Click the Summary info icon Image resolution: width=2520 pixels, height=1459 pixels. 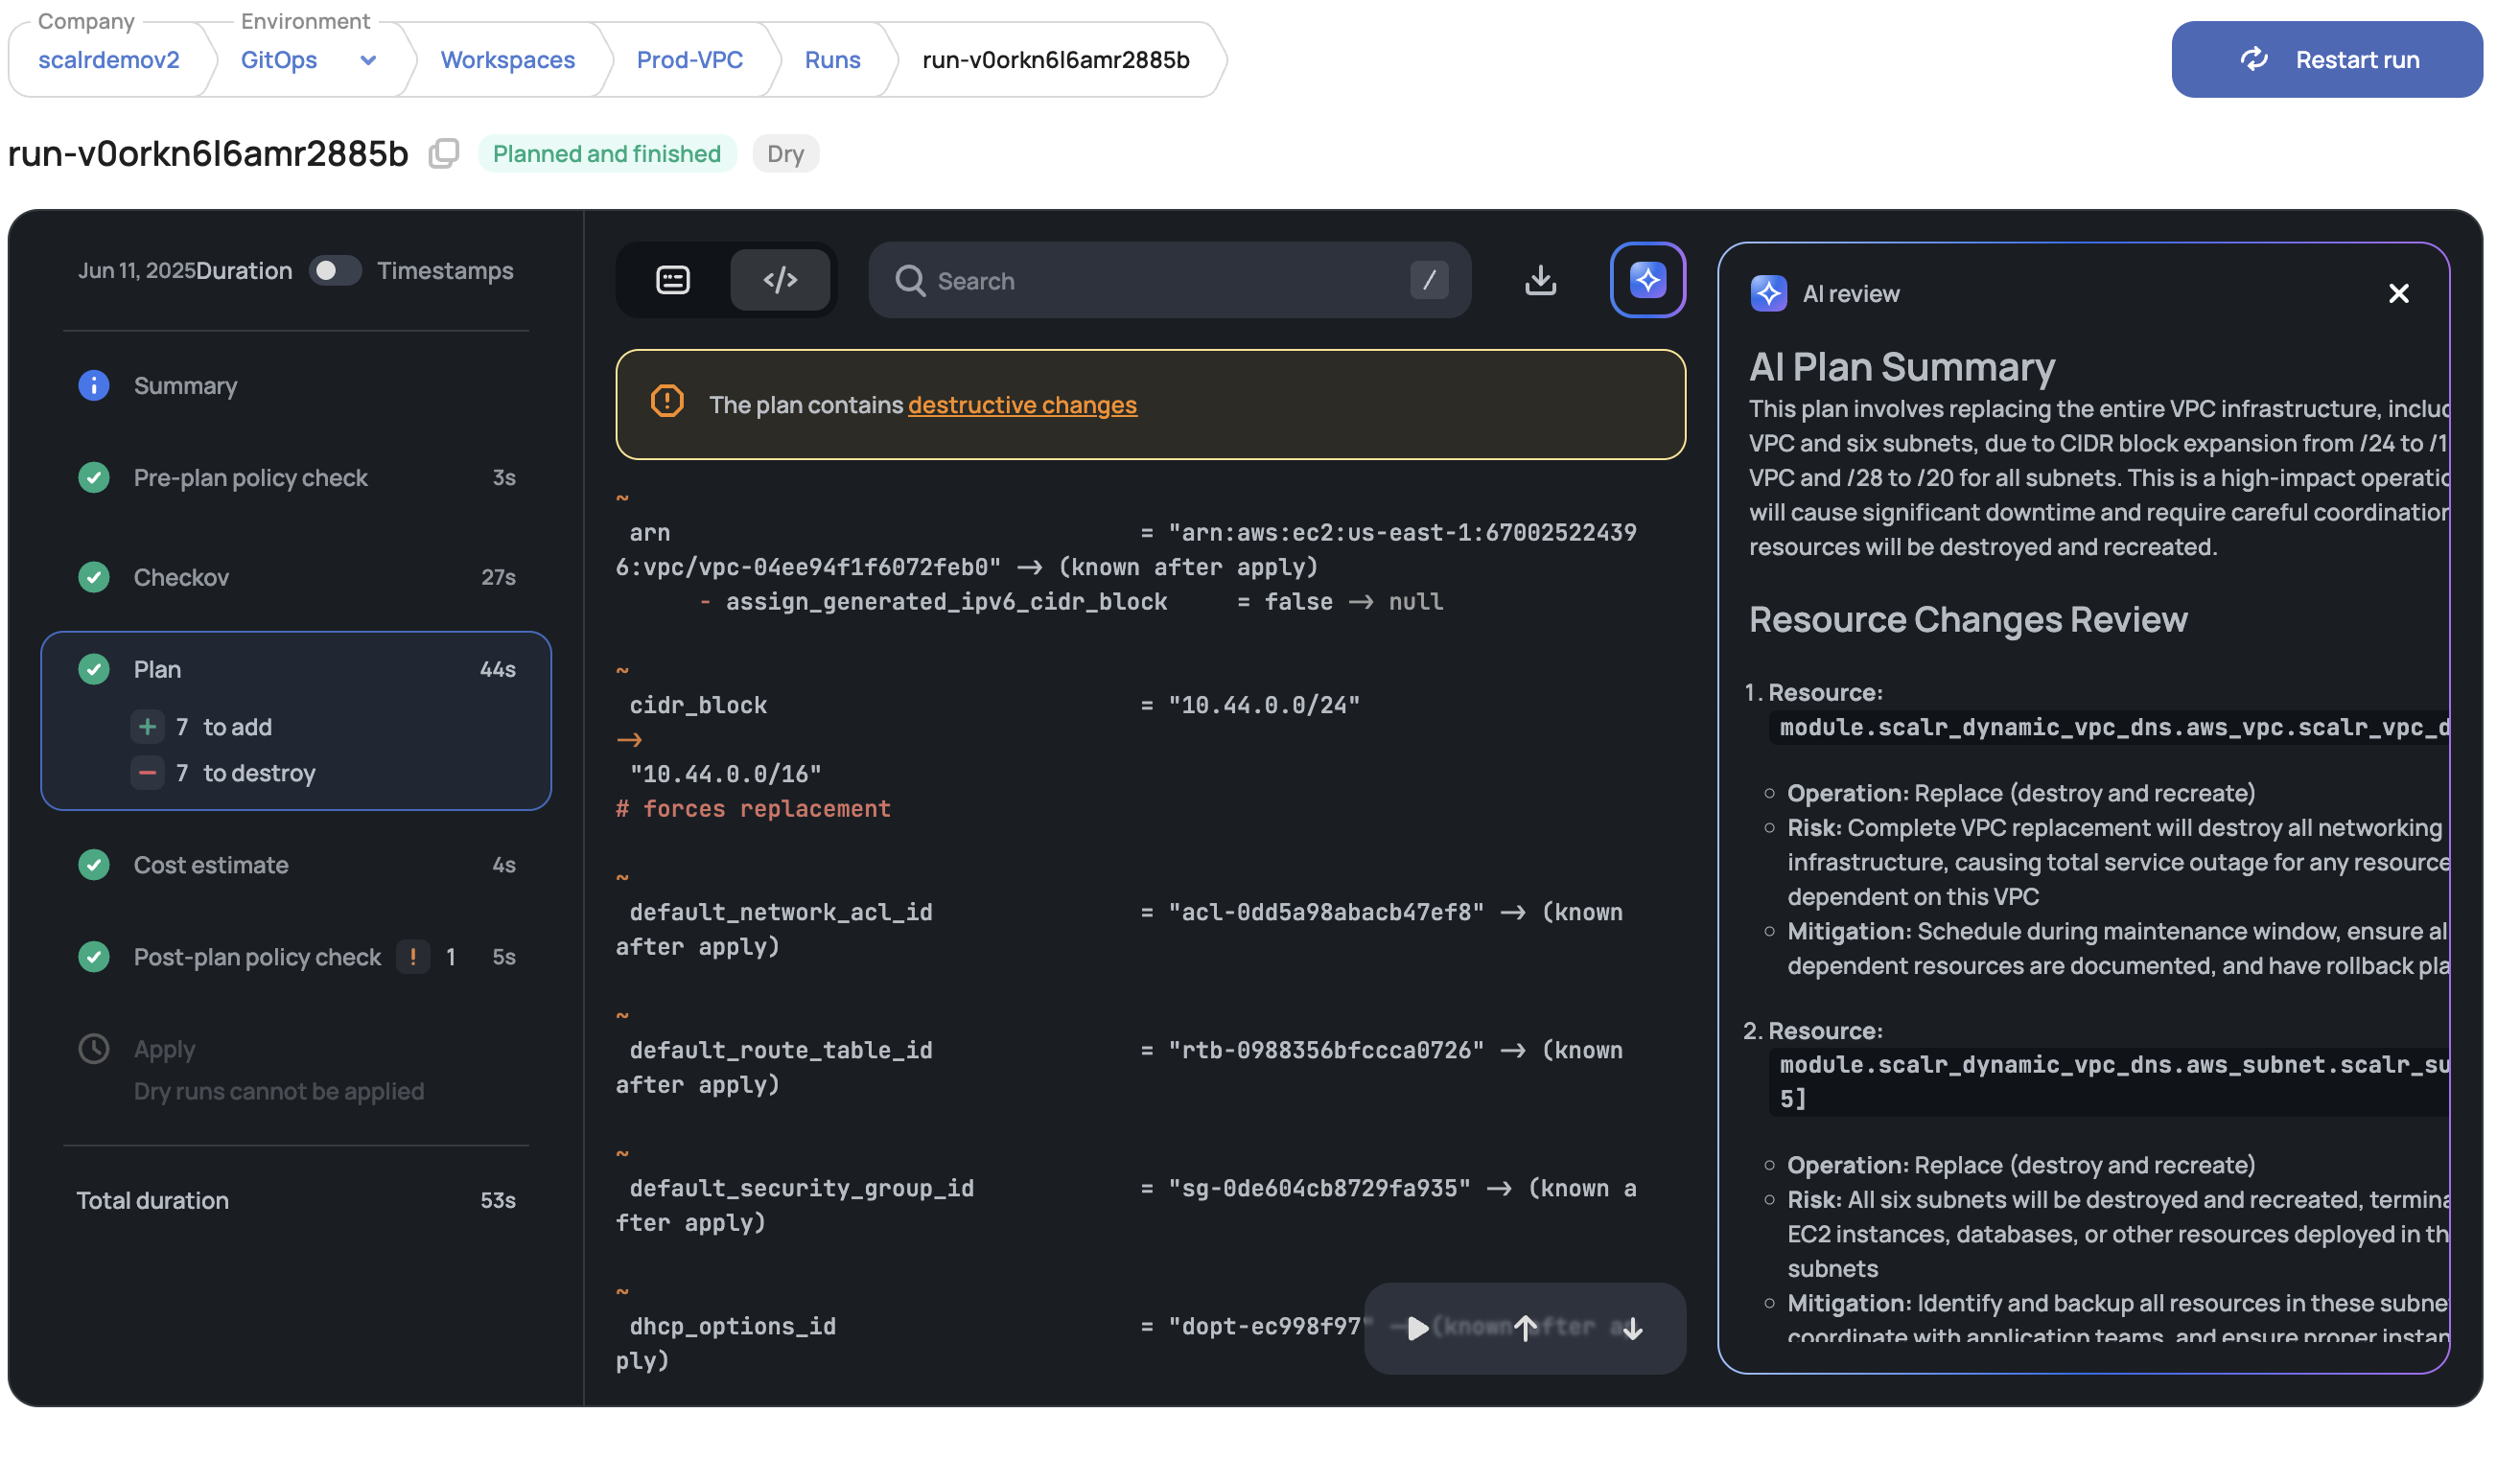(x=94, y=386)
